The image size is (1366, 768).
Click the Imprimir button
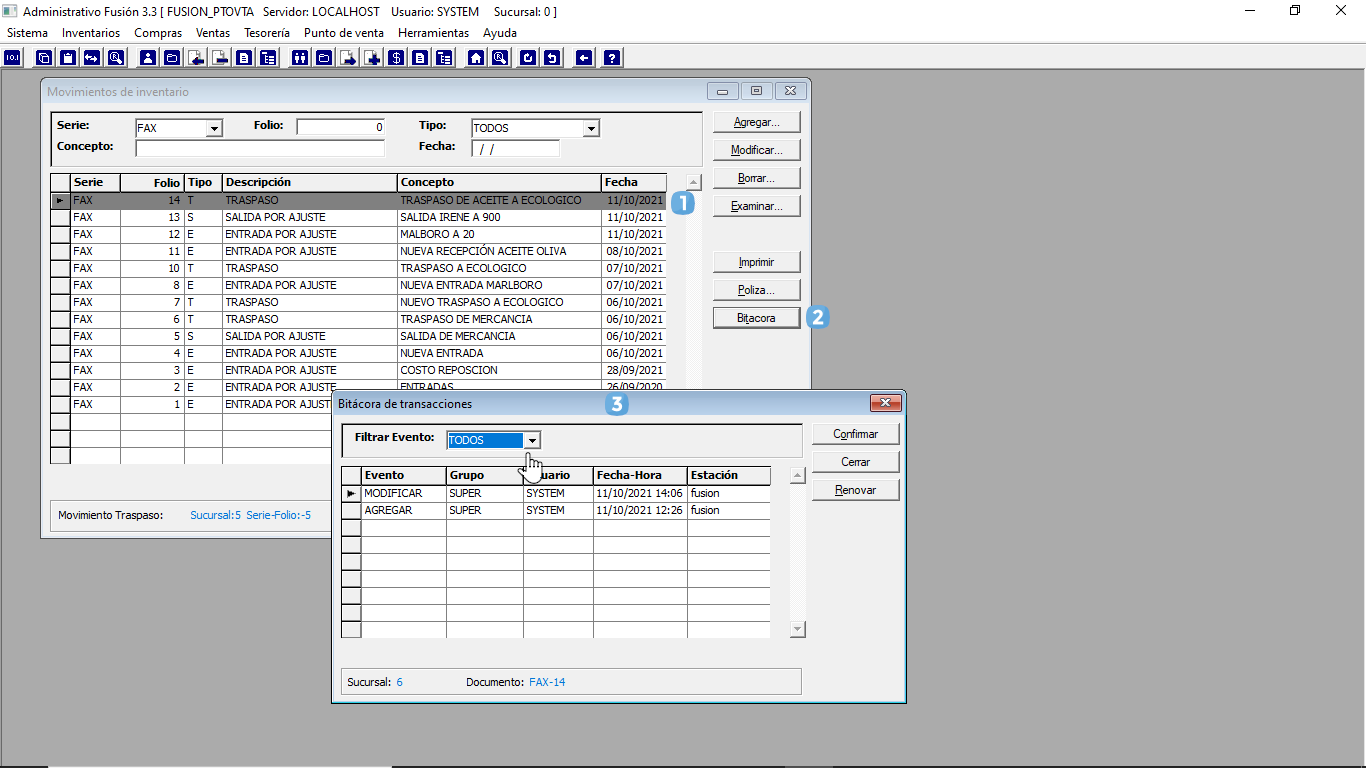[x=757, y=262]
